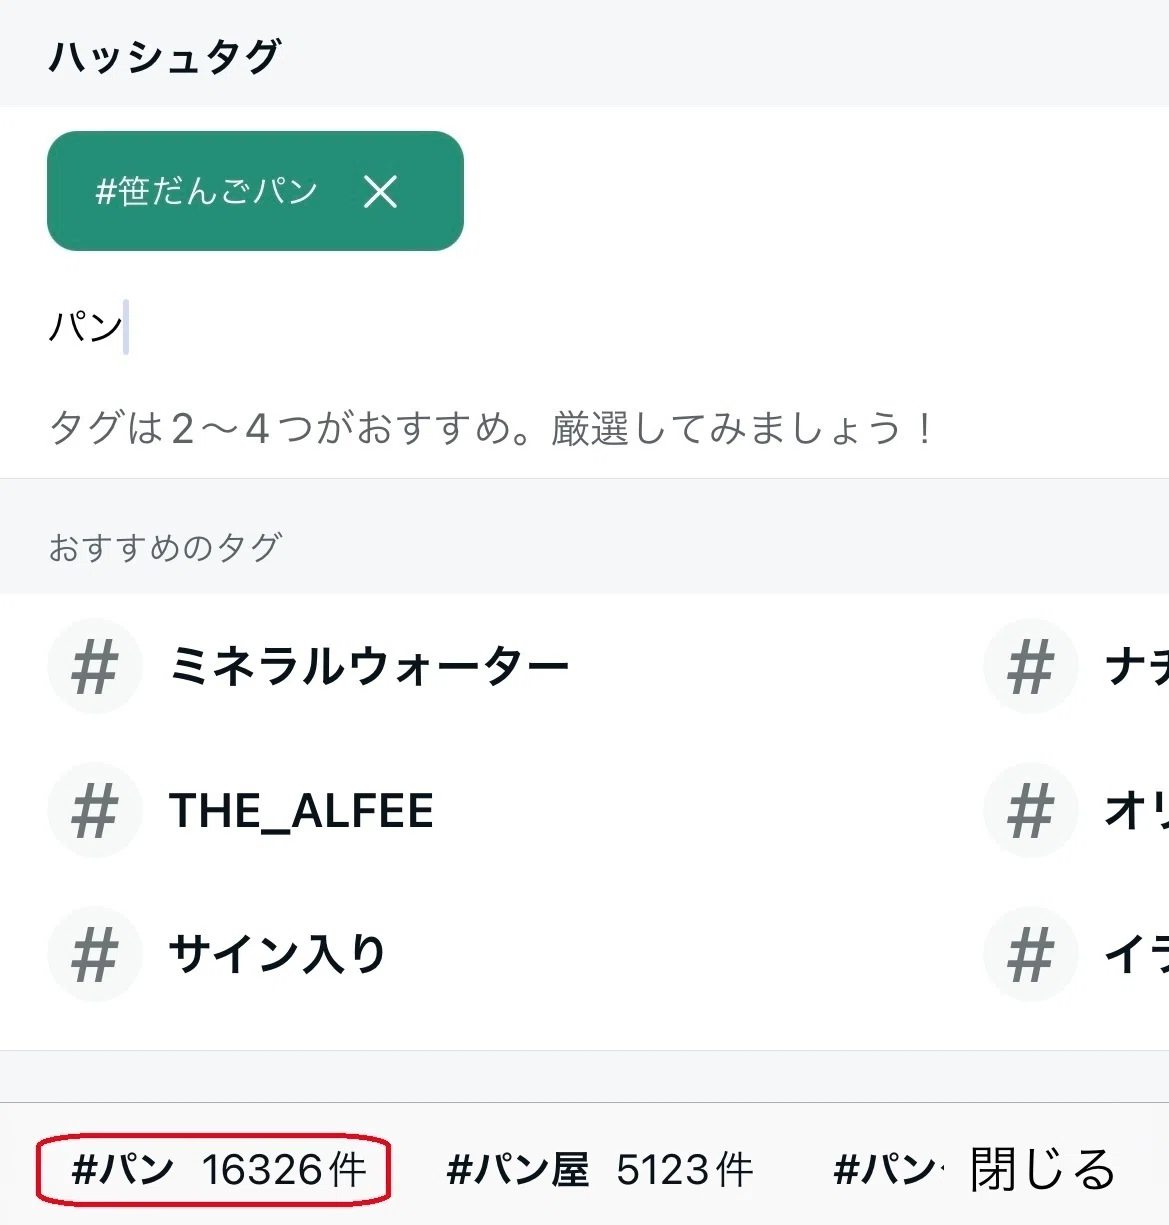Add the THE_ALFEE recommended tag
The height and width of the screenshot is (1225, 1169).
pyautogui.click(x=301, y=810)
